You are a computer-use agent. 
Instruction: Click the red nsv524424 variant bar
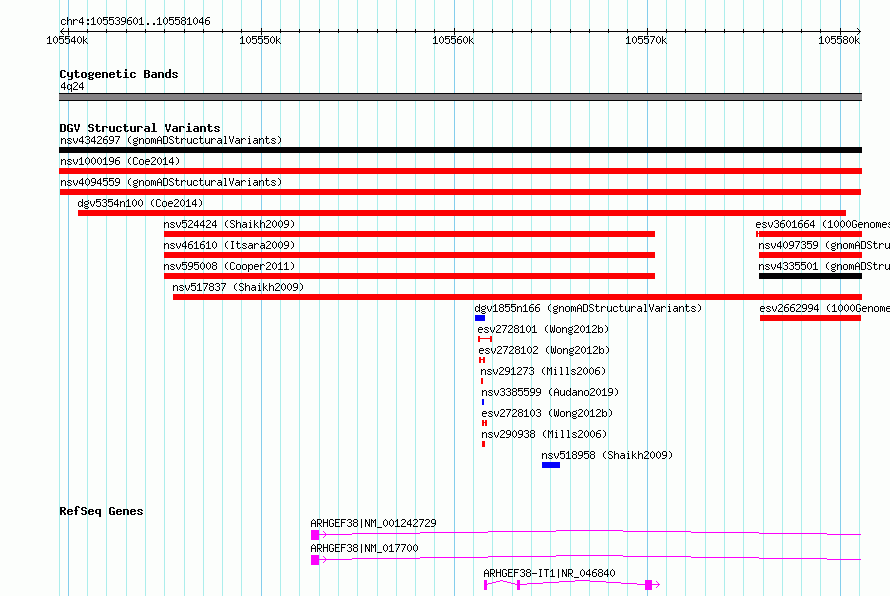(409, 234)
